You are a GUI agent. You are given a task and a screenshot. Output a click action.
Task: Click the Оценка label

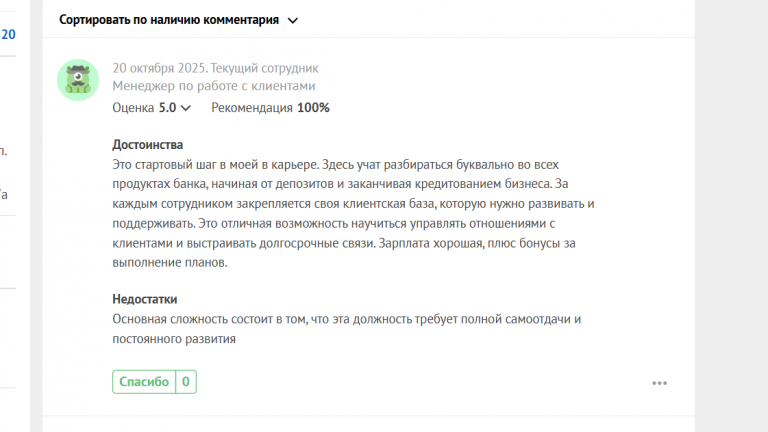point(133,108)
